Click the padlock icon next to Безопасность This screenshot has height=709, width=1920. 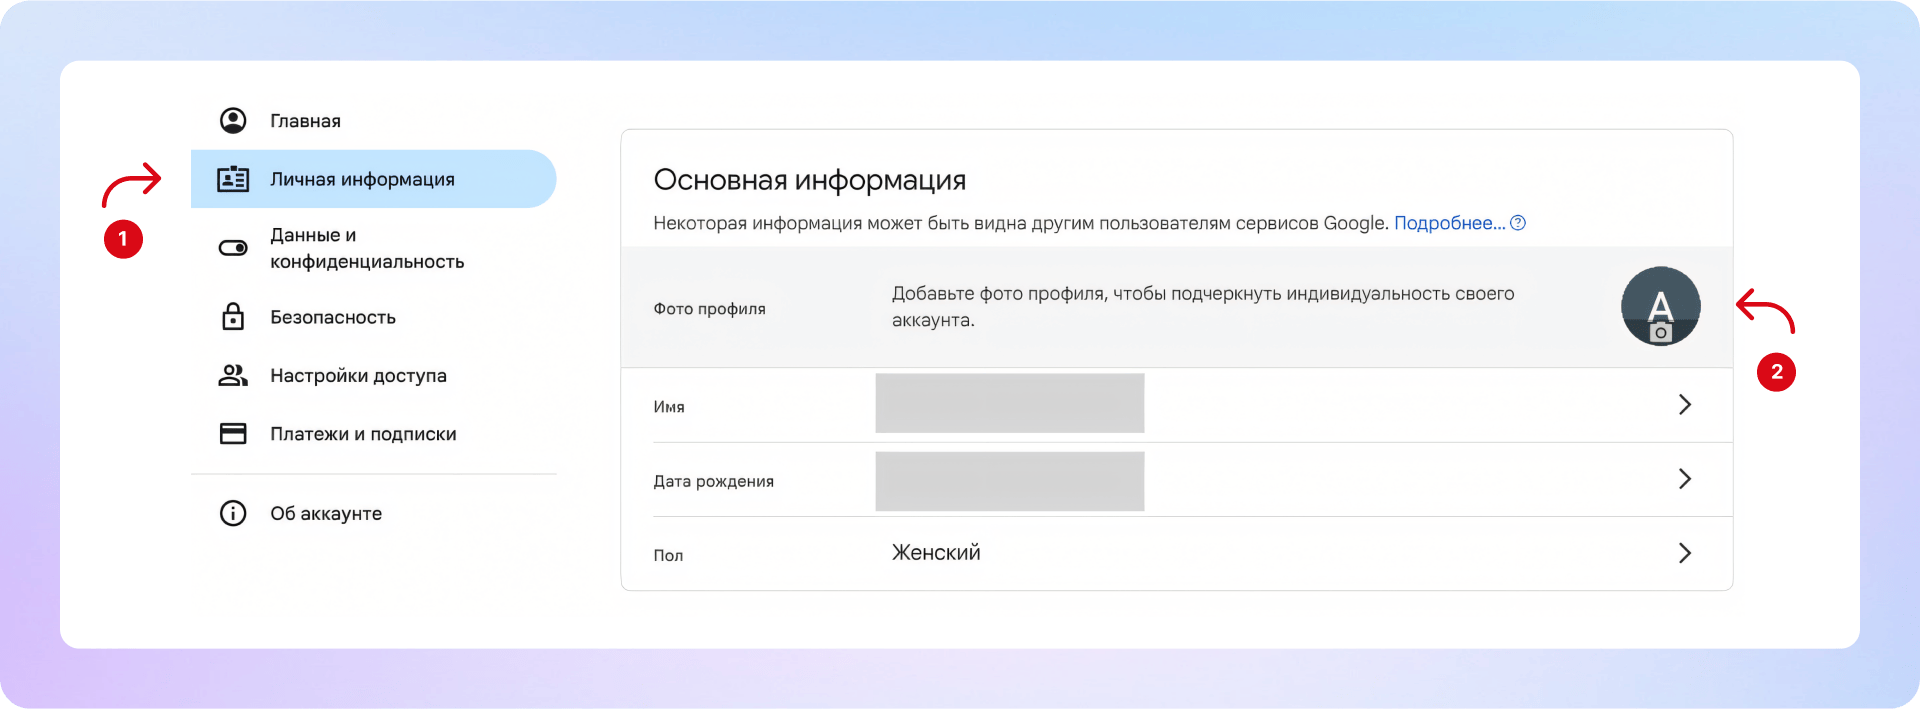coord(233,317)
